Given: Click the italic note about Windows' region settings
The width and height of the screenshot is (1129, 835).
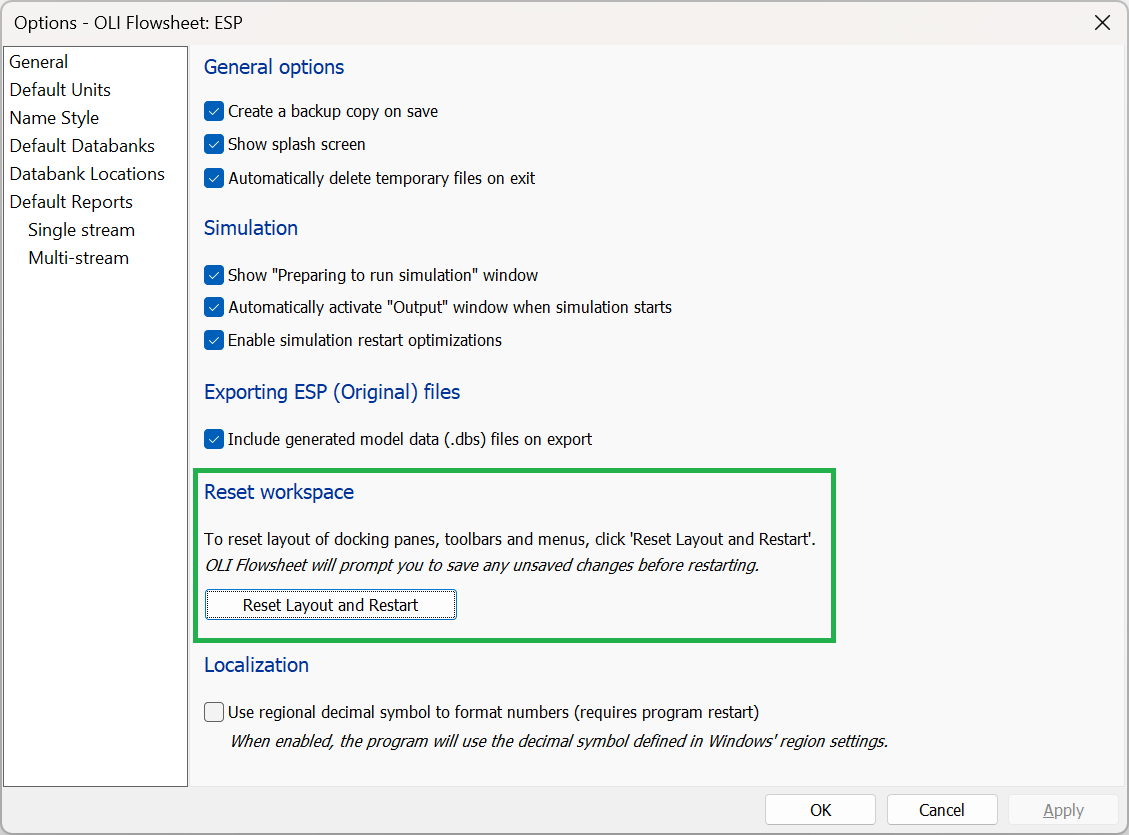Looking at the screenshot, I should (559, 741).
